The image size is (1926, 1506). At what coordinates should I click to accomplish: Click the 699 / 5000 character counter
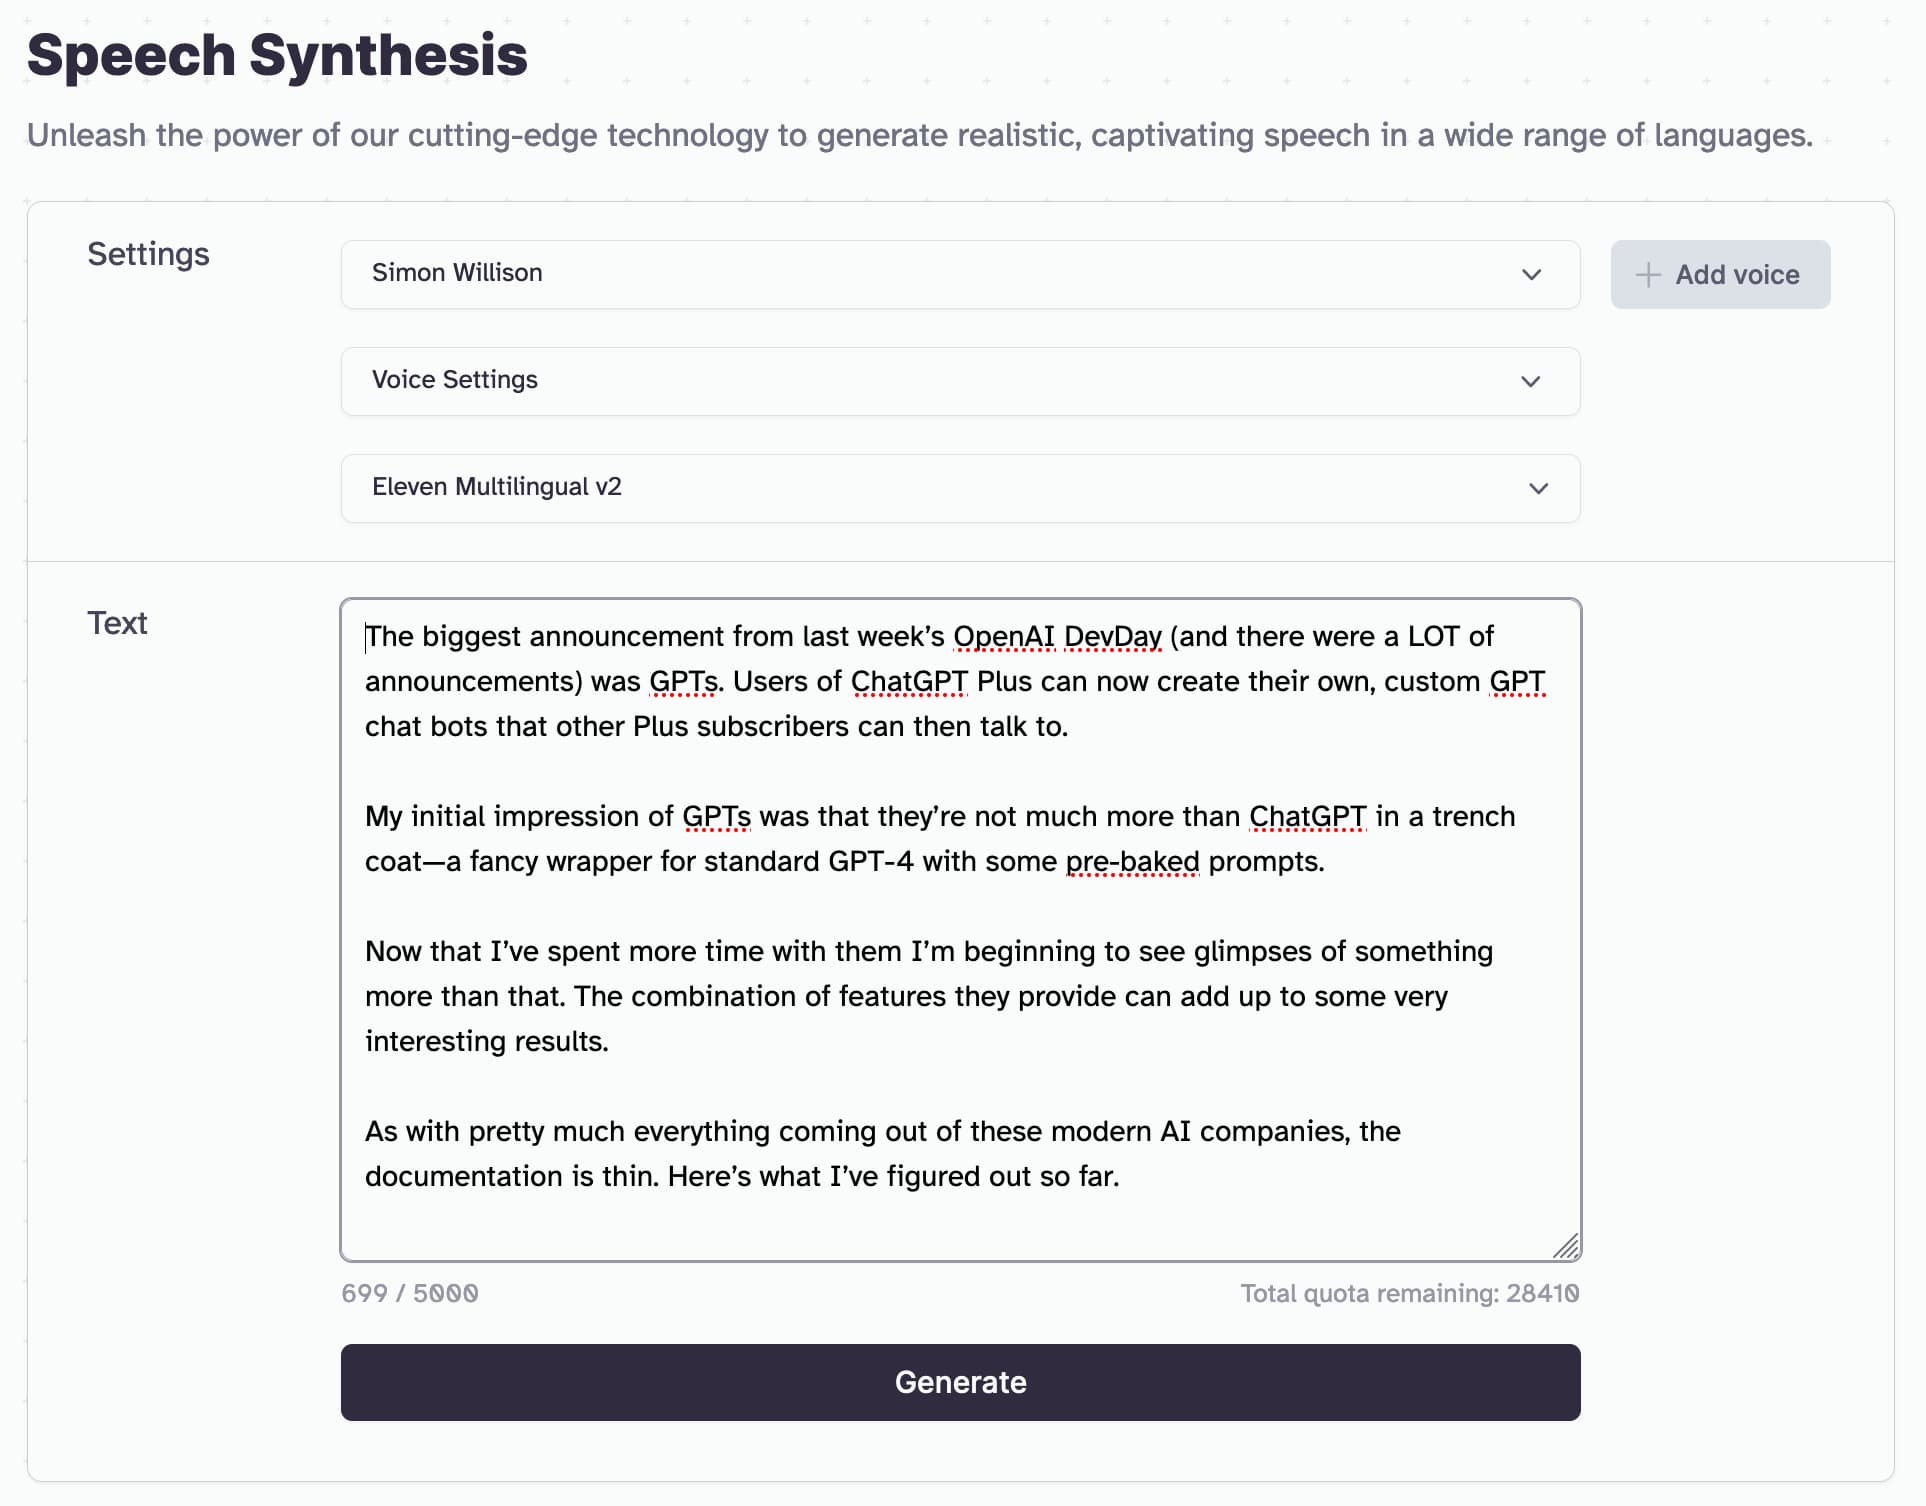point(410,1292)
